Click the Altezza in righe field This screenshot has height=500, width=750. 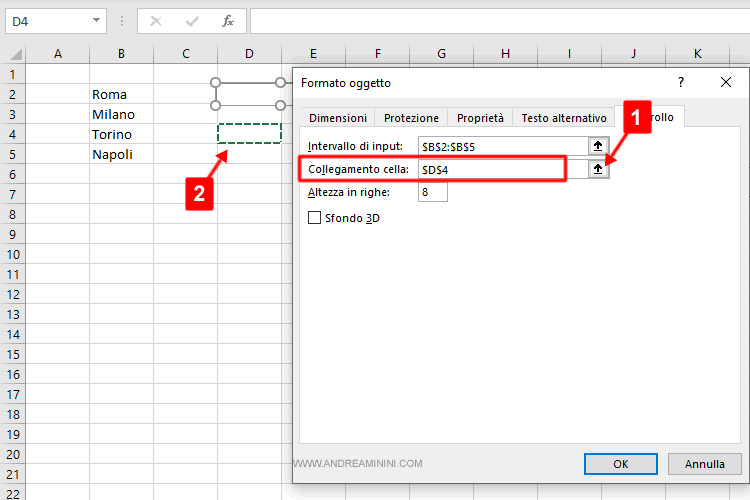click(432, 192)
